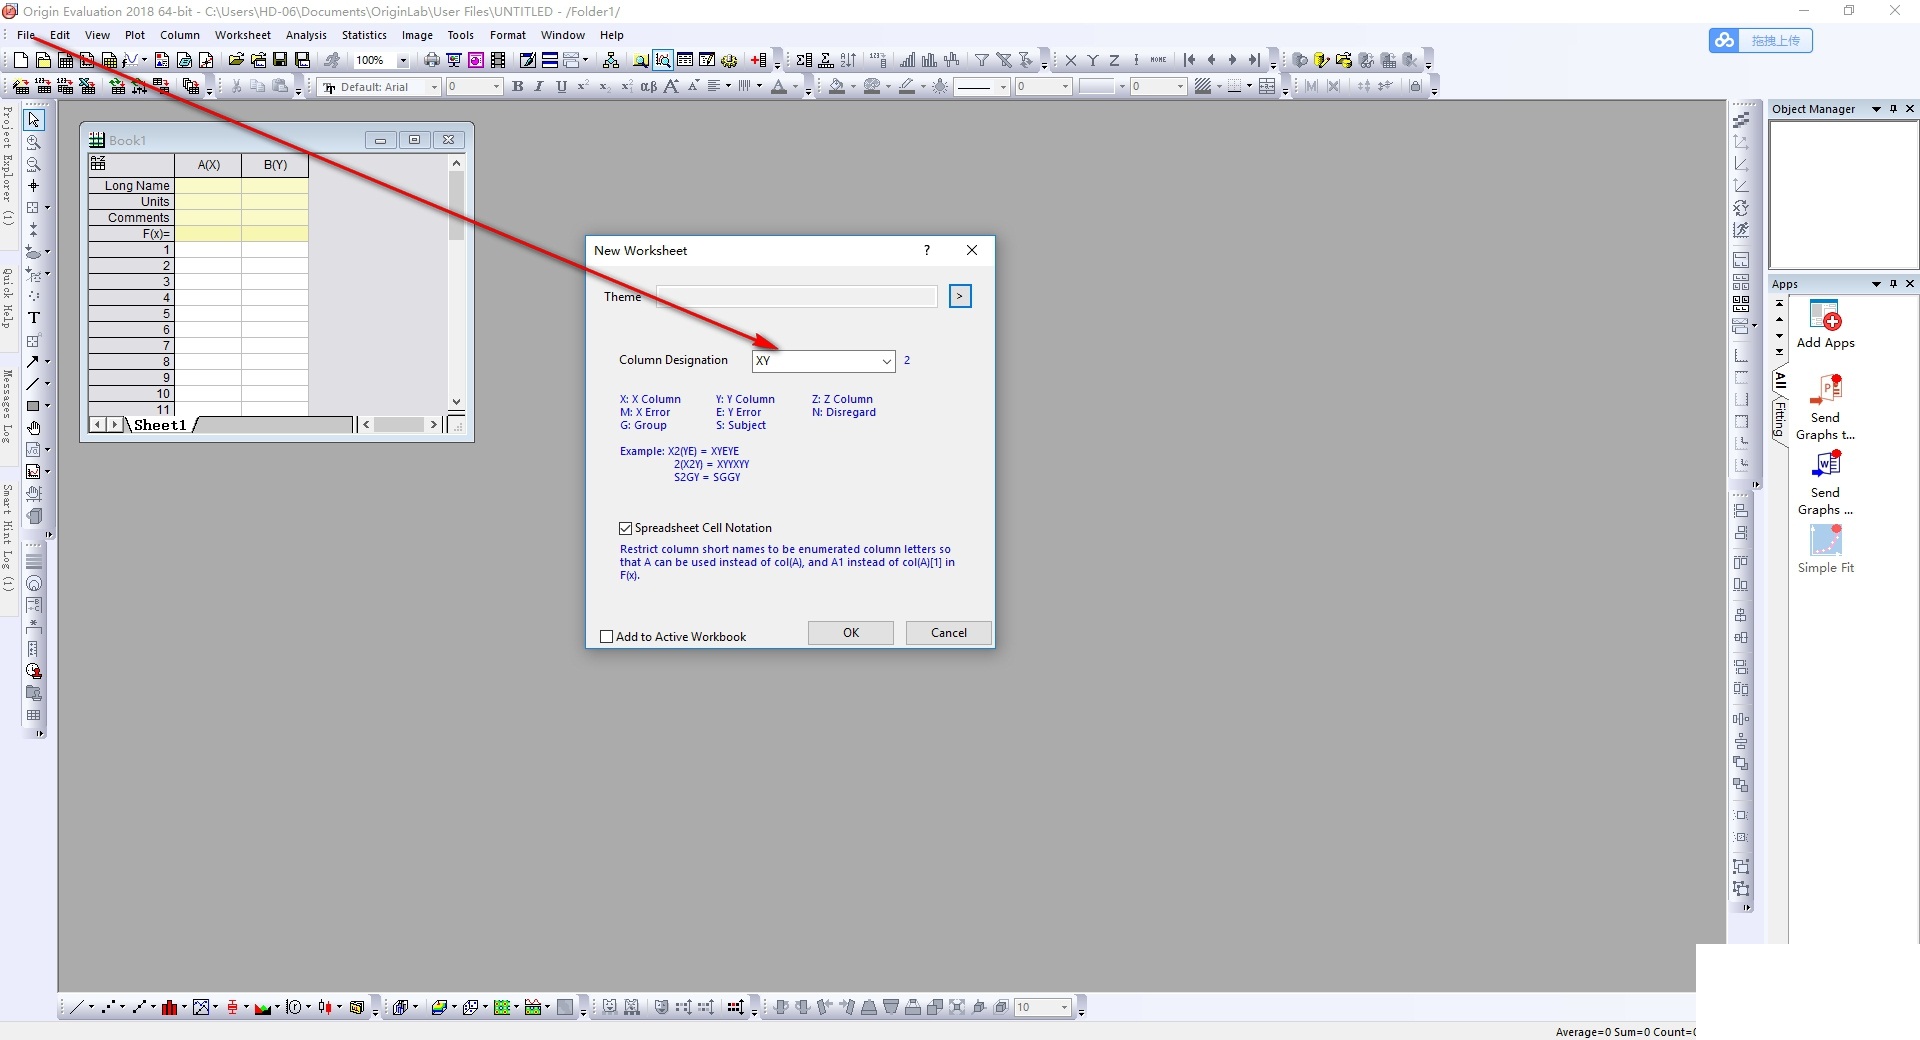Image resolution: width=1920 pixels, height=1040 pixels.
Task: Open the Worksheet menu
Action: [243, 35]
